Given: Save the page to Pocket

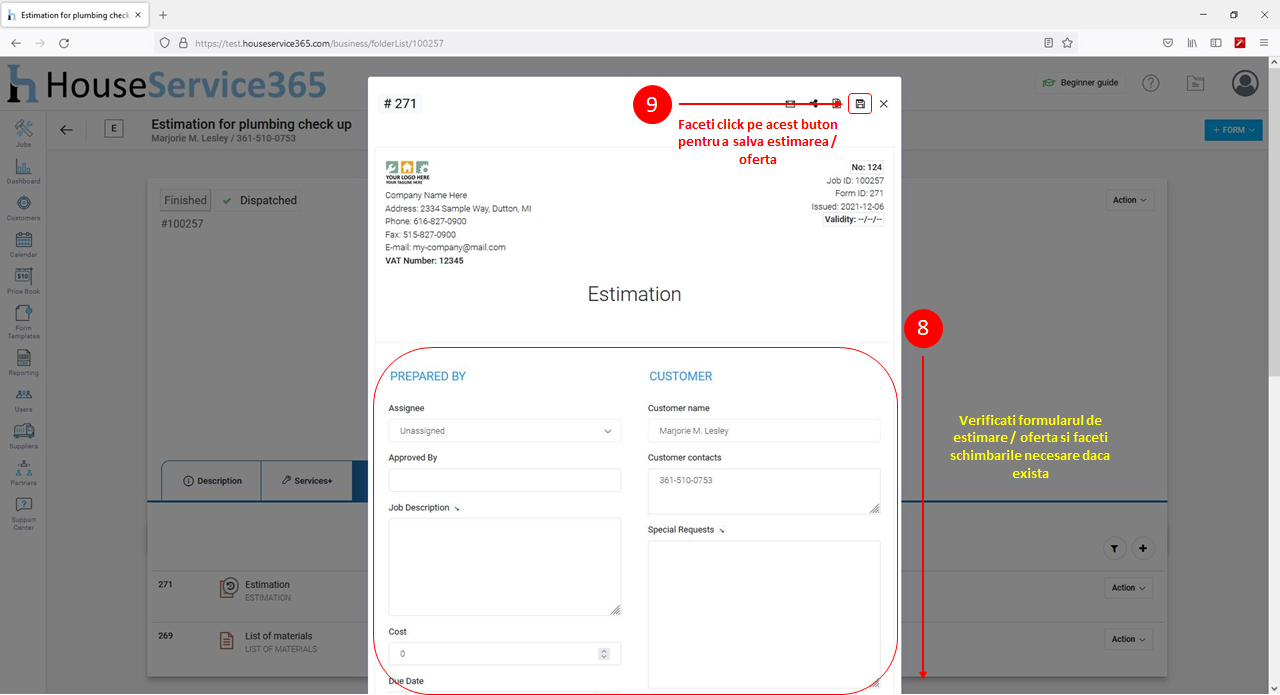Looking at the screenshot, I should 1168,43.
